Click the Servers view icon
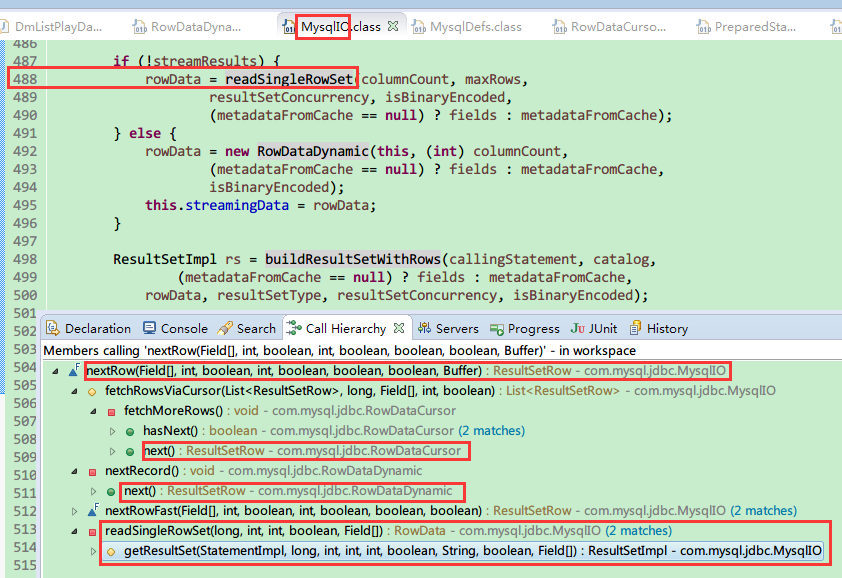This screenshot has height=578, width=842. (x=424, y=328)
